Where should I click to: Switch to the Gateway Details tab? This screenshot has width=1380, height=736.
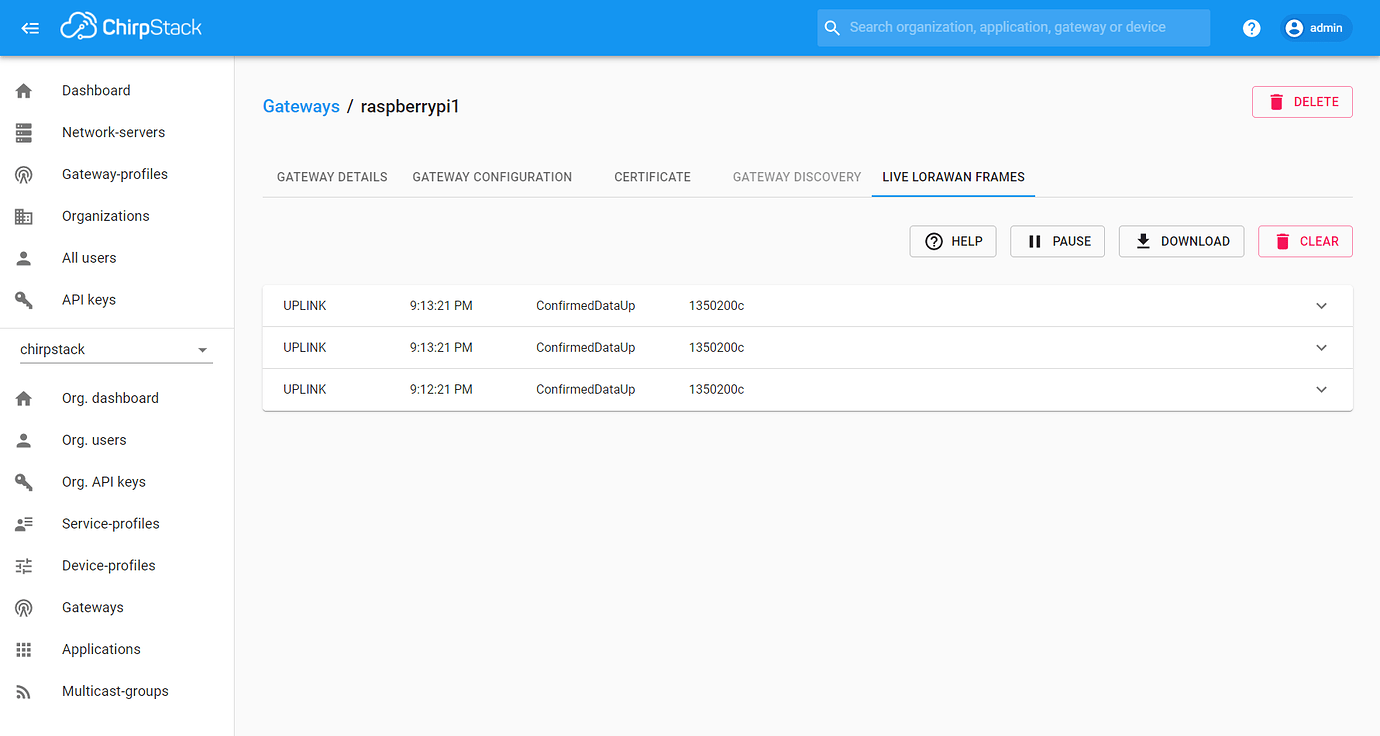[332, 177]
